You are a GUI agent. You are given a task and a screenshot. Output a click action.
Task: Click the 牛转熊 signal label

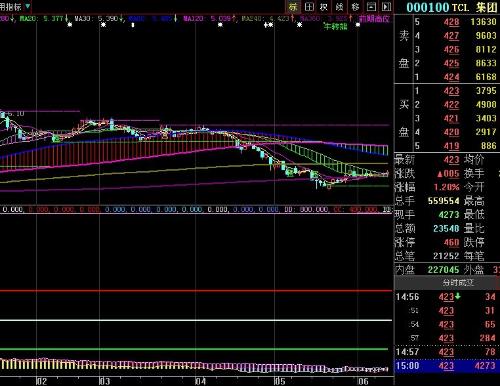point(335,26)
